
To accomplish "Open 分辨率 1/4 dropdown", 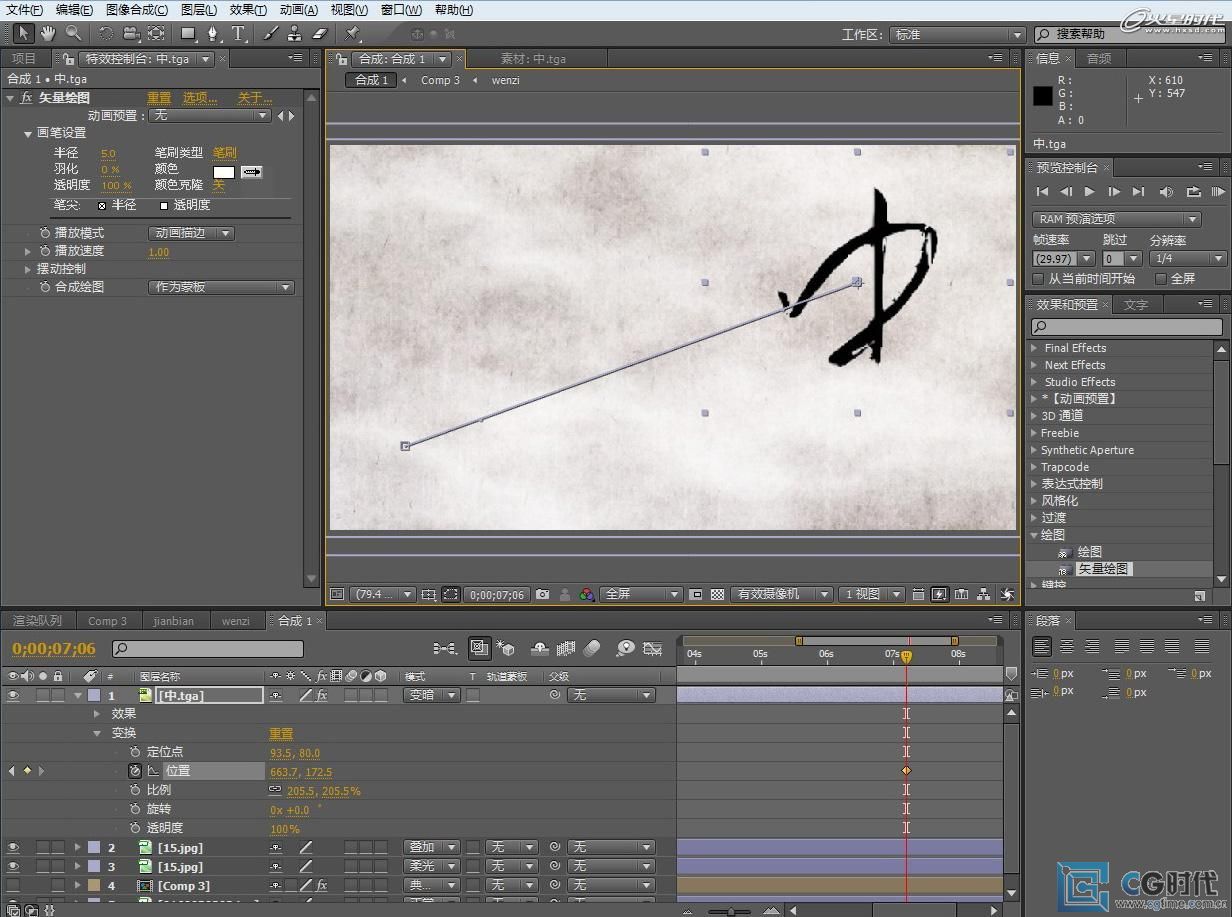I will tap(1187, 258).
